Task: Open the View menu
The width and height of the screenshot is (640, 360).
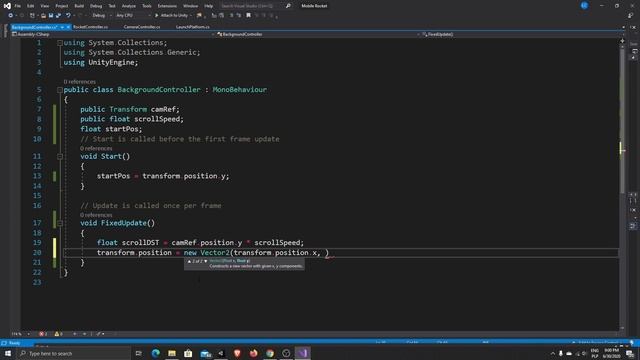Action: pyautogui.click(x=45, y=6)
